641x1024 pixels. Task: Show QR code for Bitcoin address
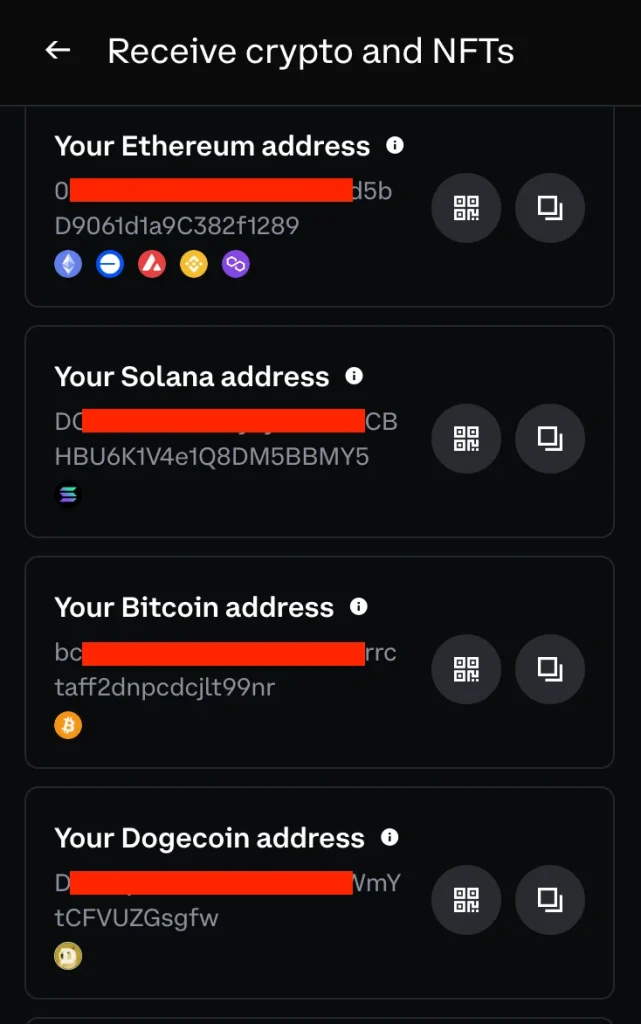[466, 669]
